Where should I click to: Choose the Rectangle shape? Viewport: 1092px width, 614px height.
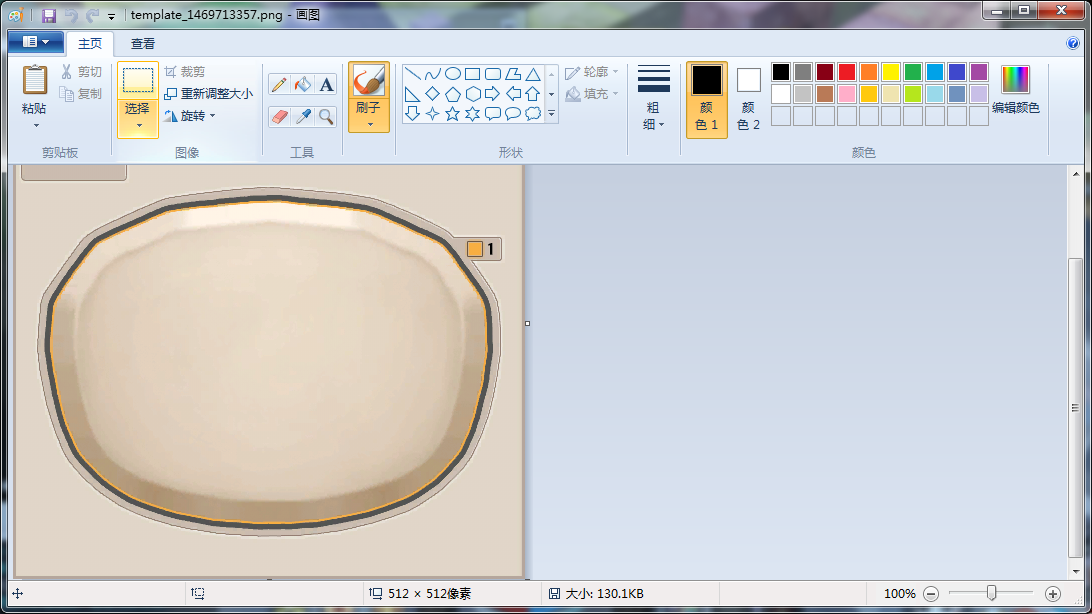tap(473, 74)
